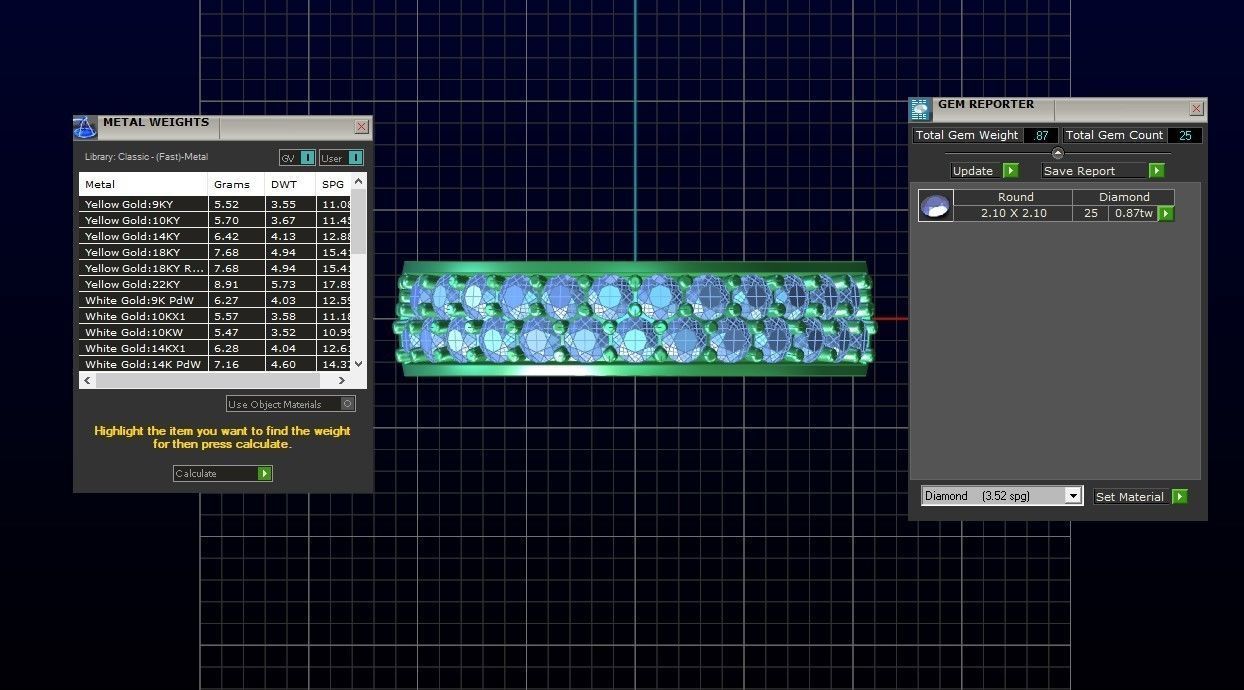Click the green arrow beside Update
This screenshot has height=690, width=1244.
pyautogui.click(x=1010, y=171)
